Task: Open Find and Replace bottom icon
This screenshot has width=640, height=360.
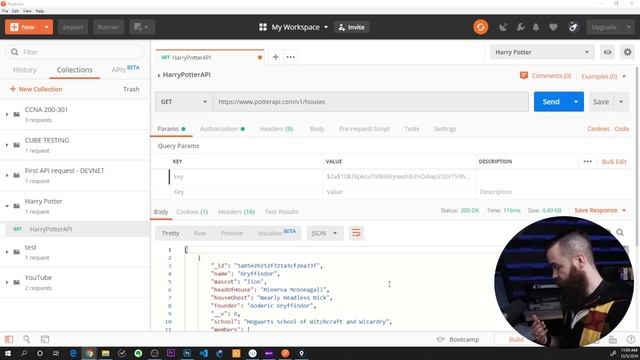Action: (27, 339)
